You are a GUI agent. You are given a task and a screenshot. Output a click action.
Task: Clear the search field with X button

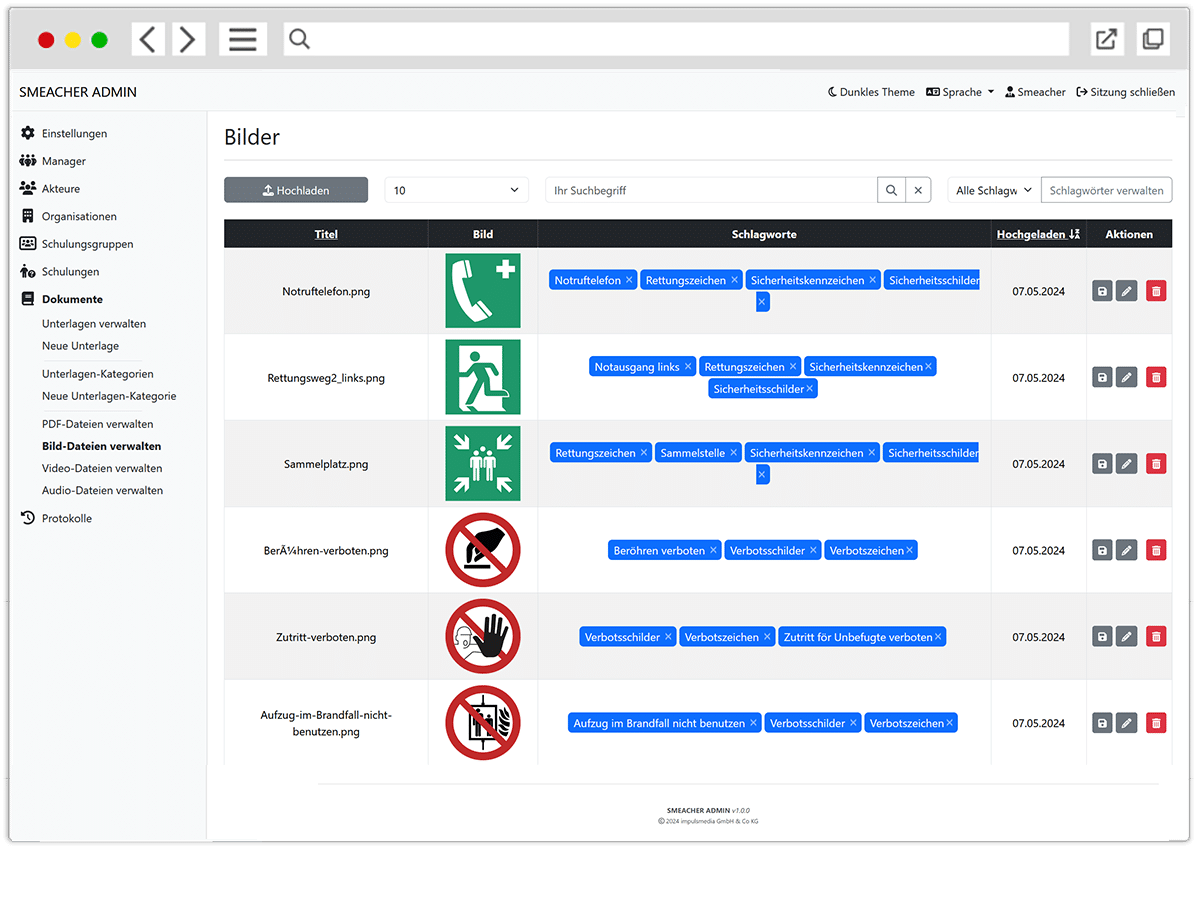(x=918, y=190)
